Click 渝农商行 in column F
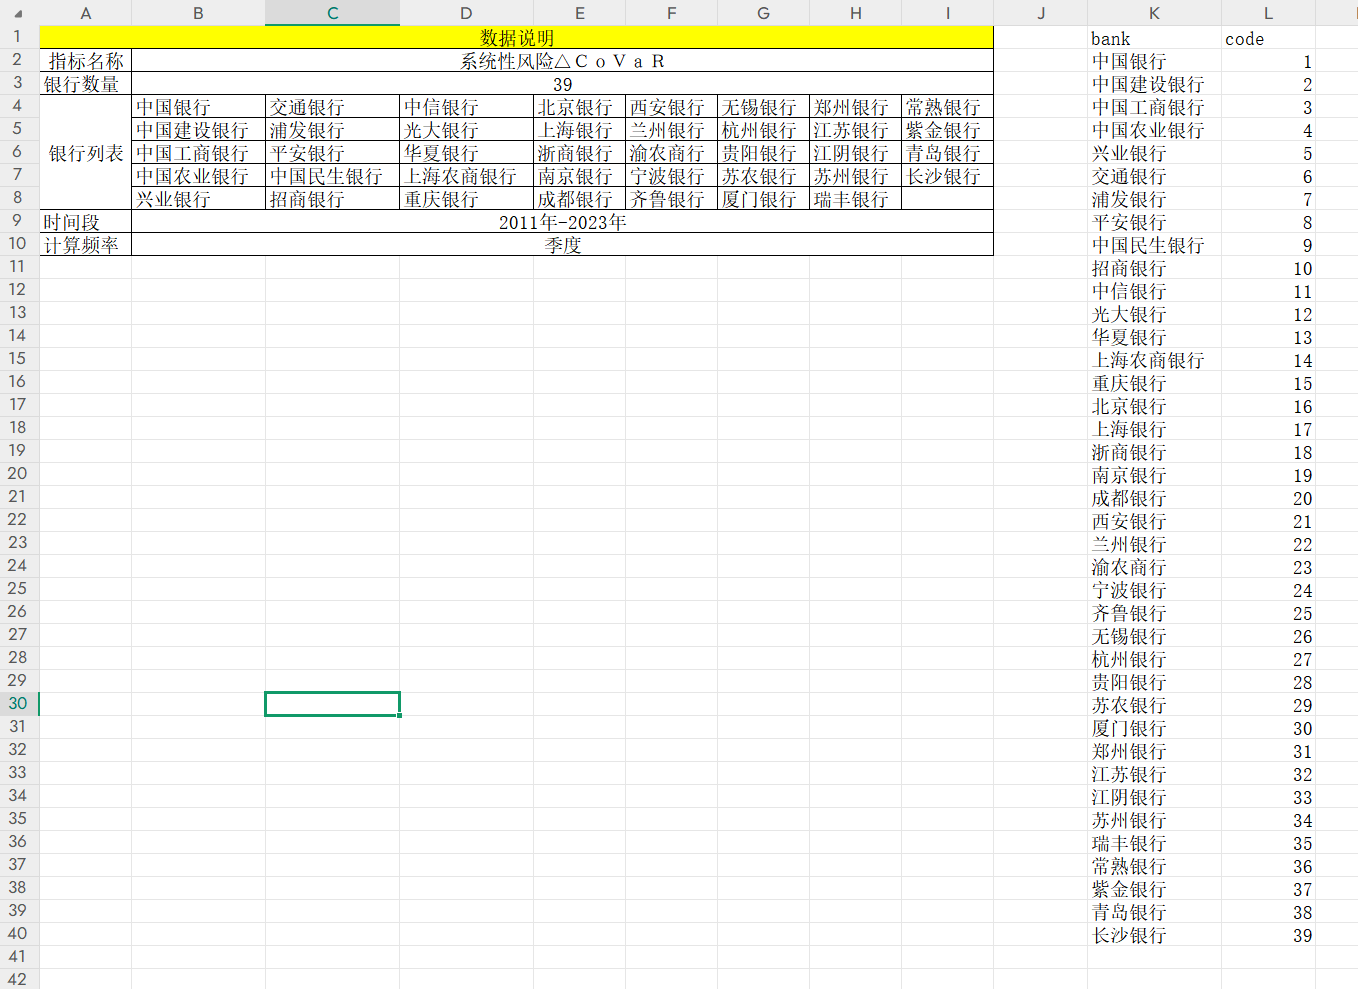 click(667, 153)
